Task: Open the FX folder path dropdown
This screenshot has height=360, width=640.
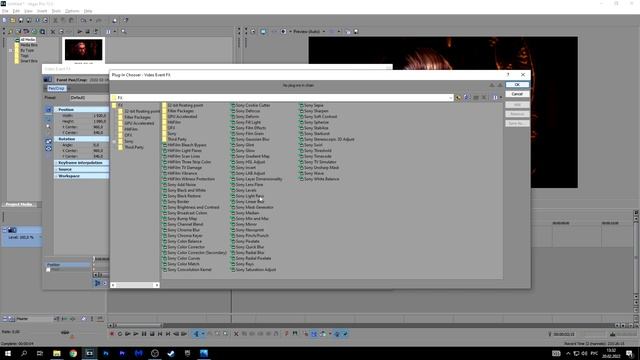Action: tap(451, 98)
